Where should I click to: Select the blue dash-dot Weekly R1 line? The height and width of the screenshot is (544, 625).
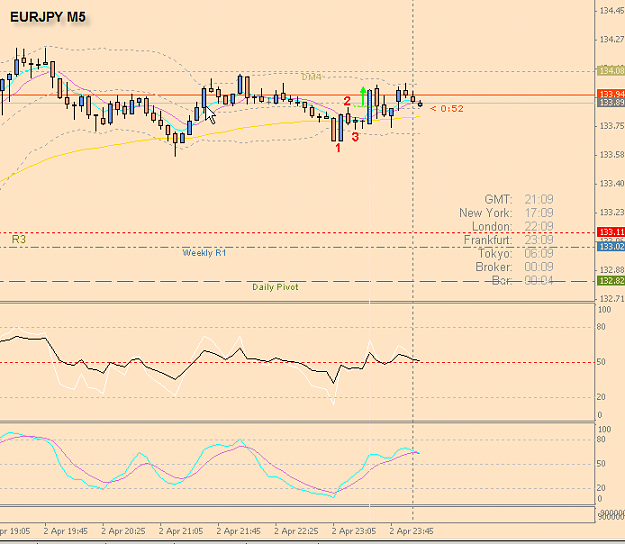297,247
